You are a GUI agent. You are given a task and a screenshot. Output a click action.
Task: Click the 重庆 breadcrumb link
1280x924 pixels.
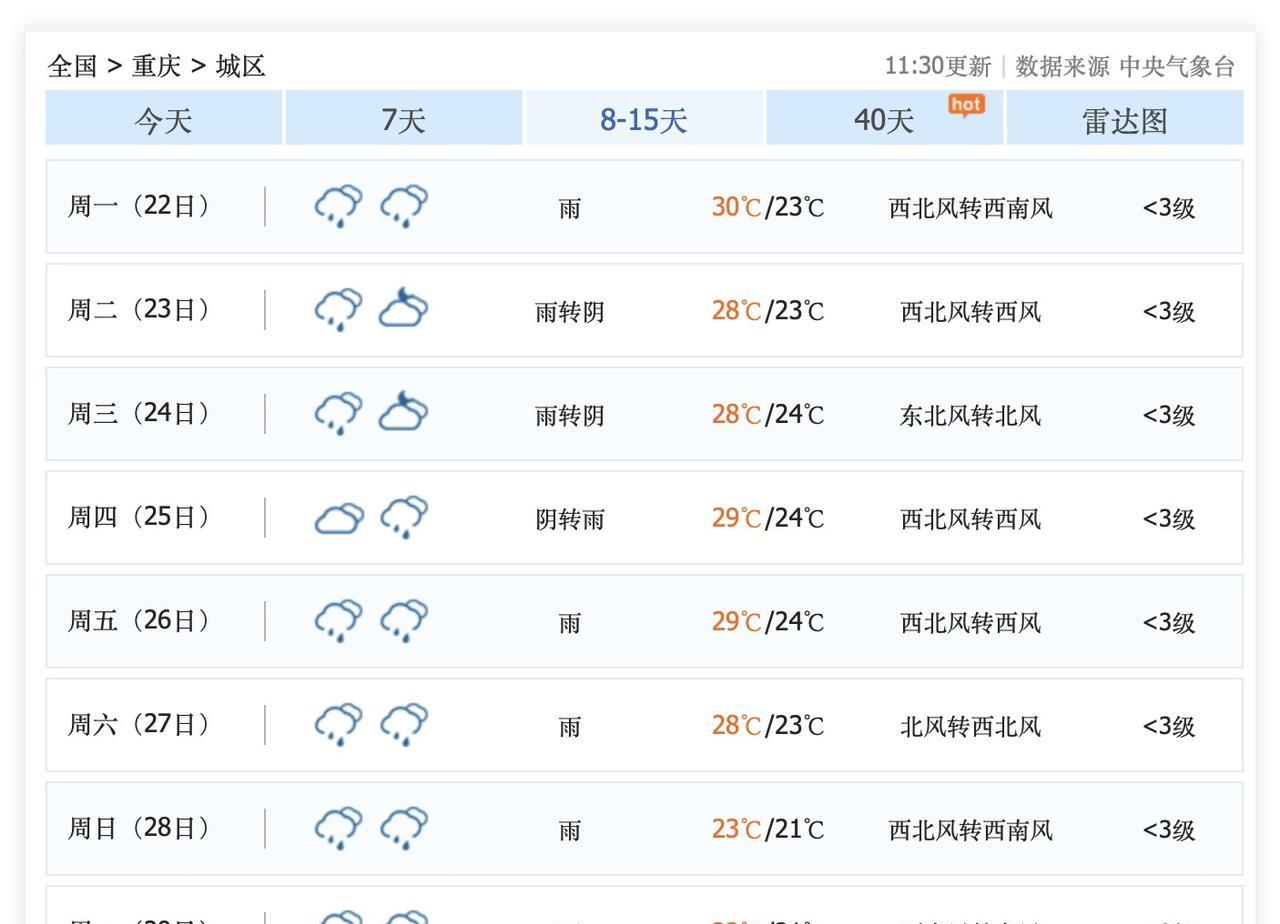point(156,66)
